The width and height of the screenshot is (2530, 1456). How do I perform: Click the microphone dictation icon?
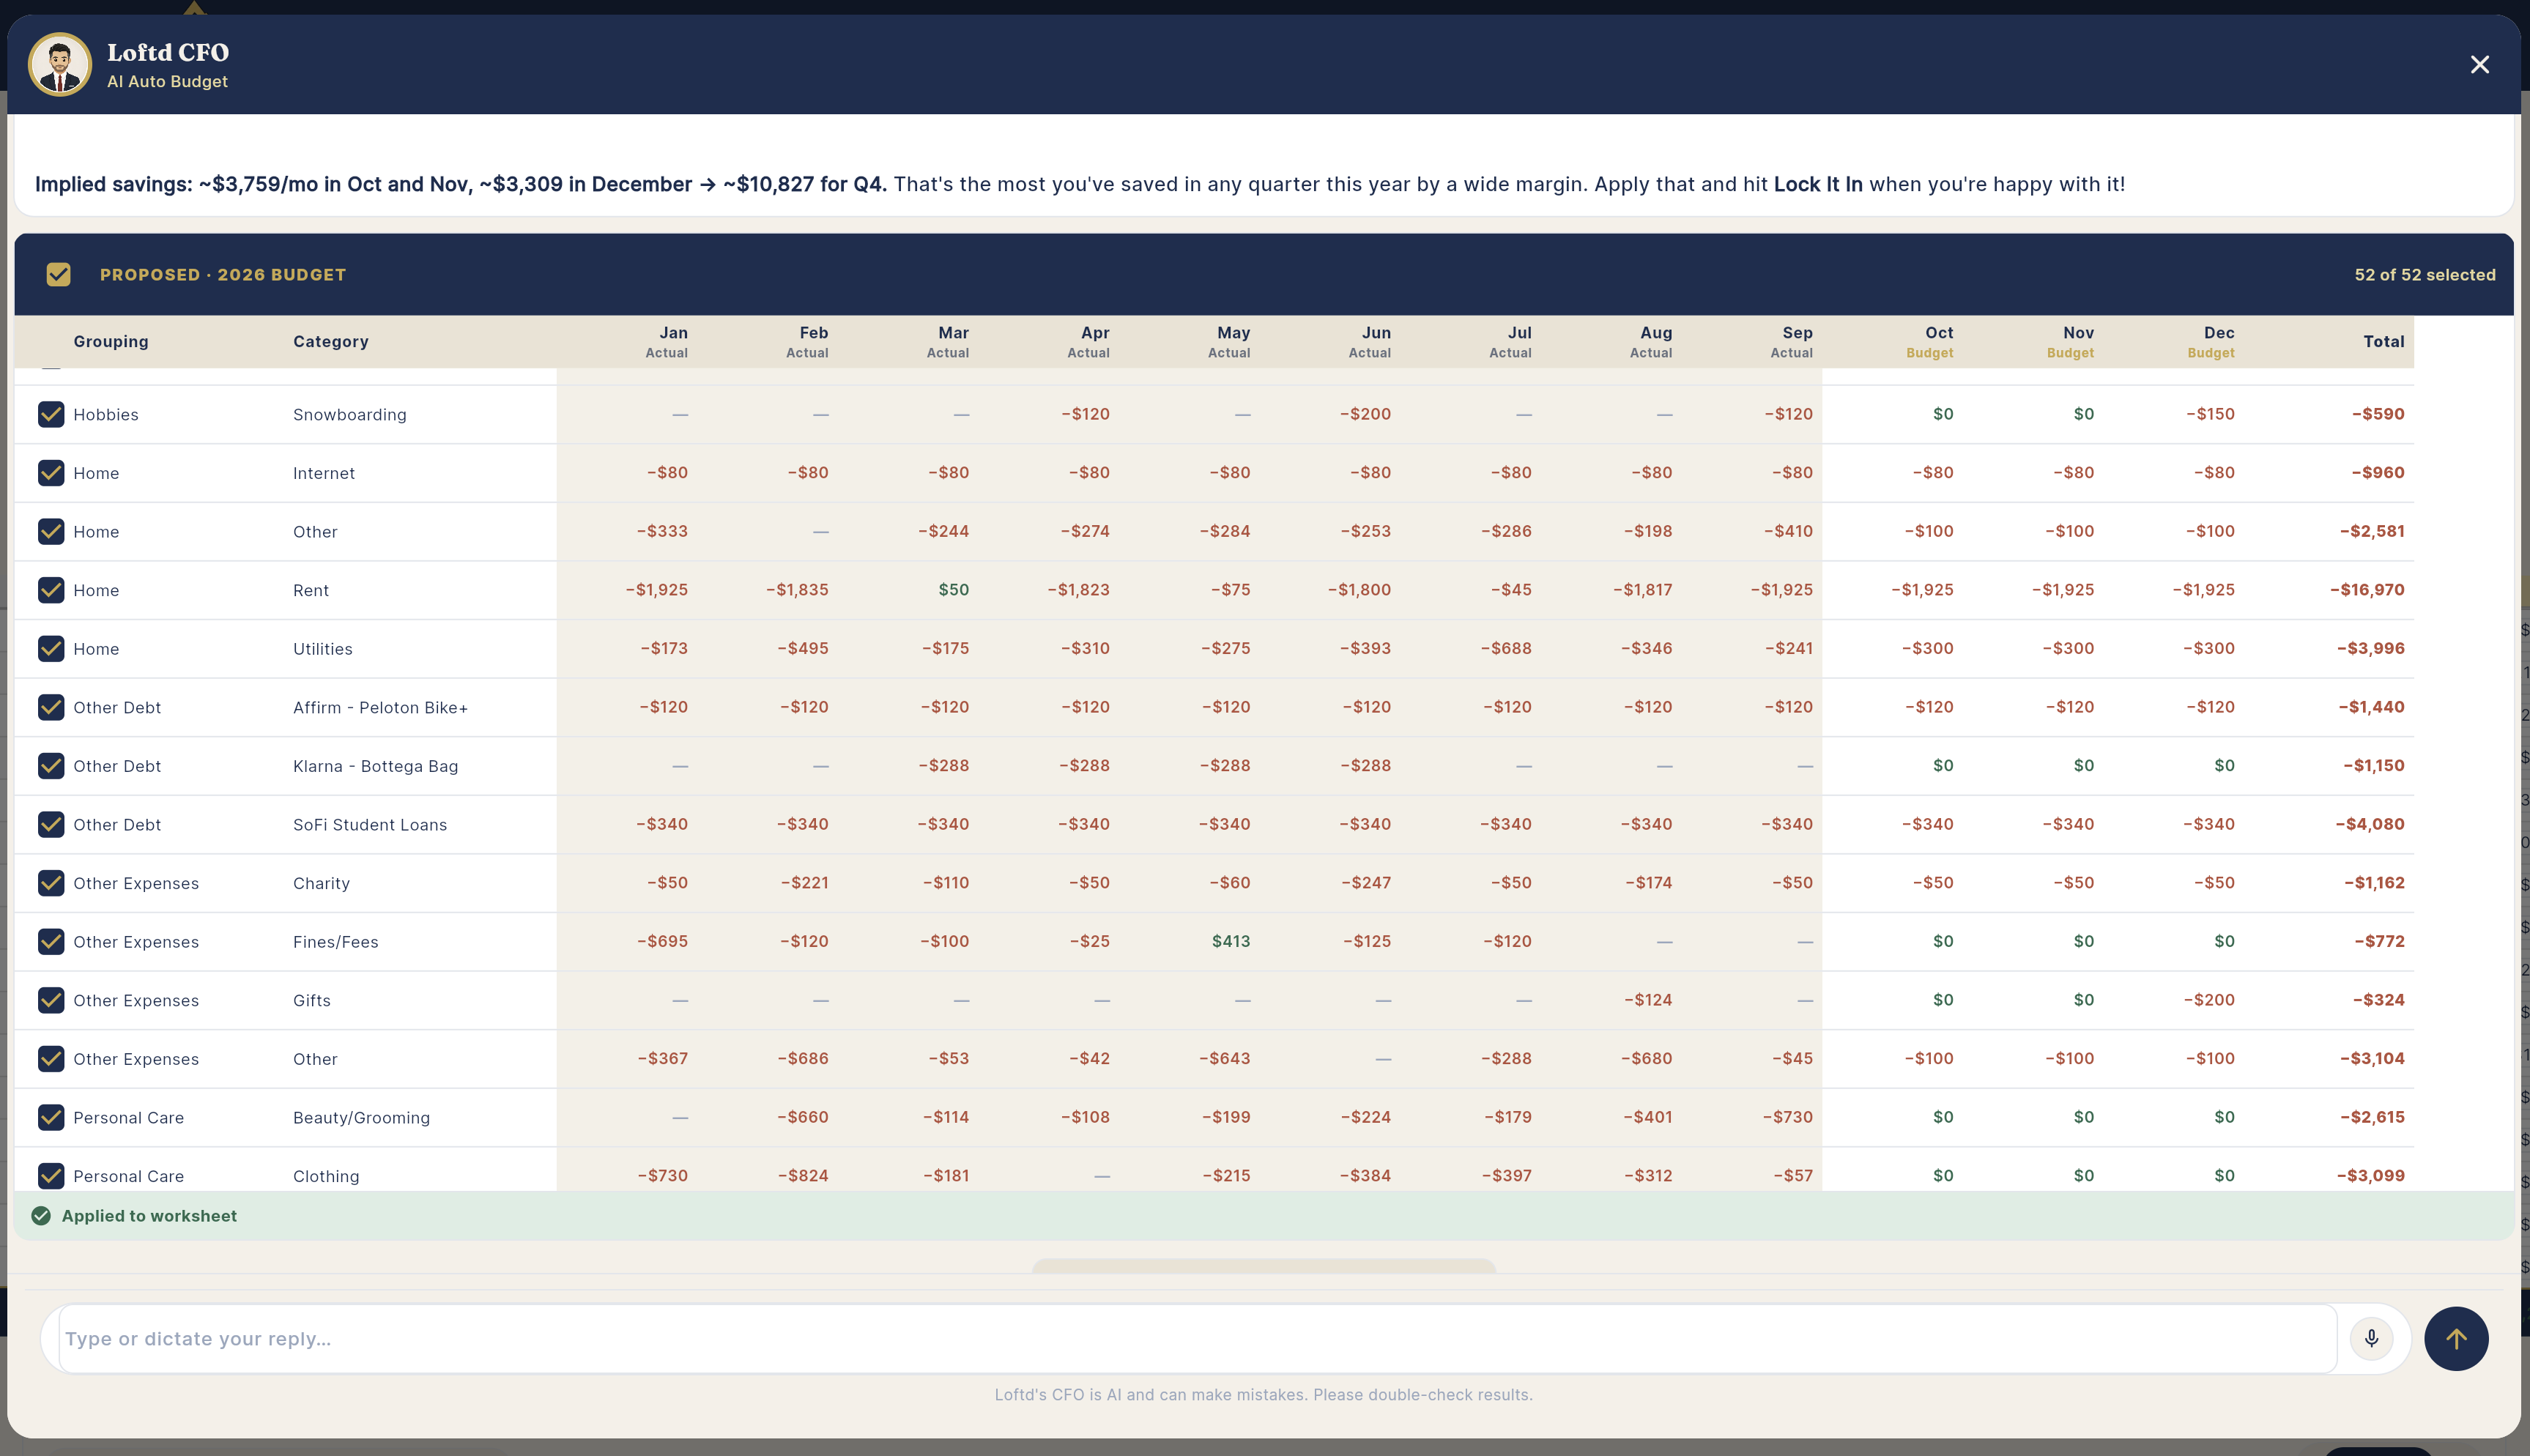pos(2371,1338)
